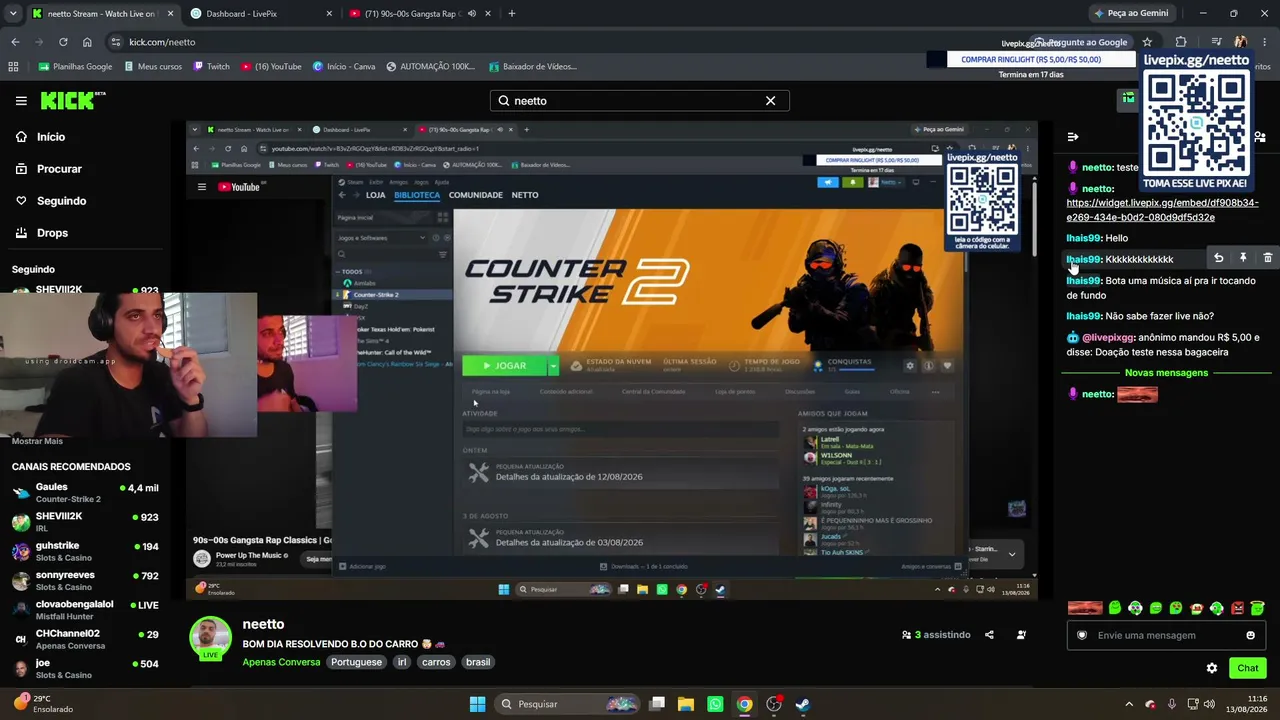
Task: Click the carros tag
Action: click(436, 662)
